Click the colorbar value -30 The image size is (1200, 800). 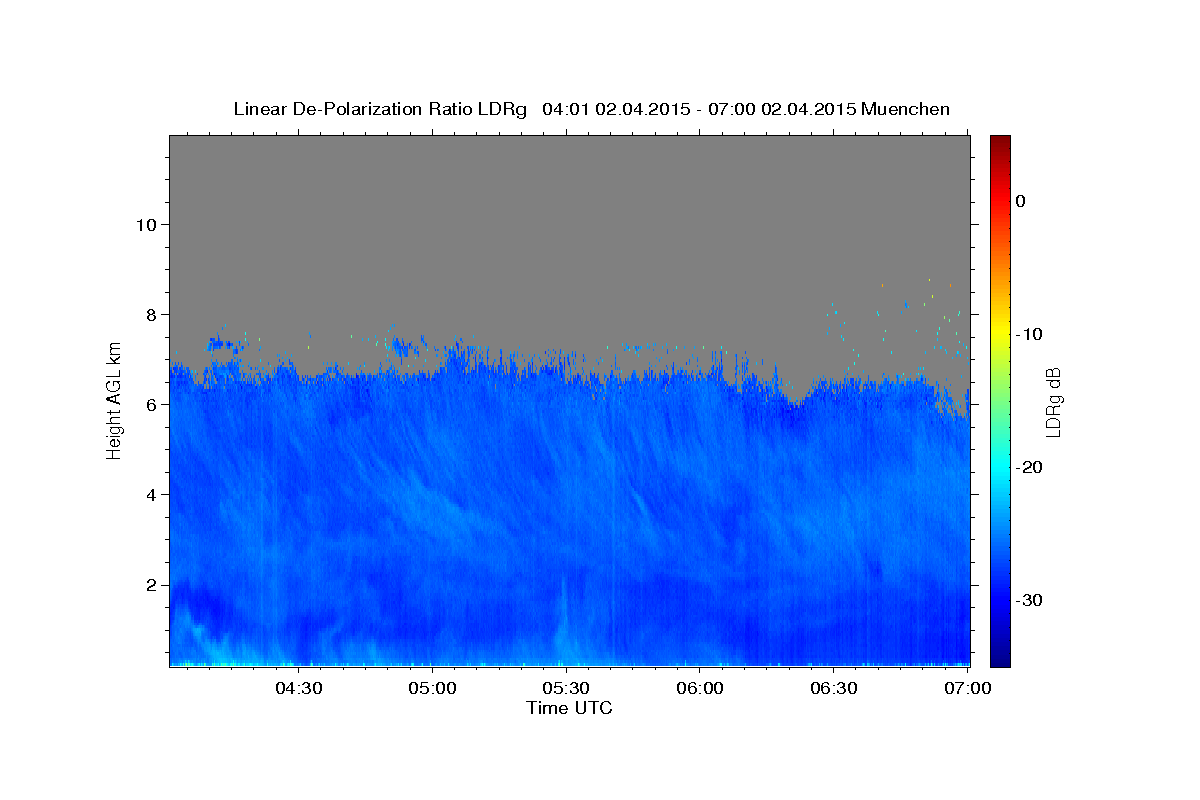1029,600
